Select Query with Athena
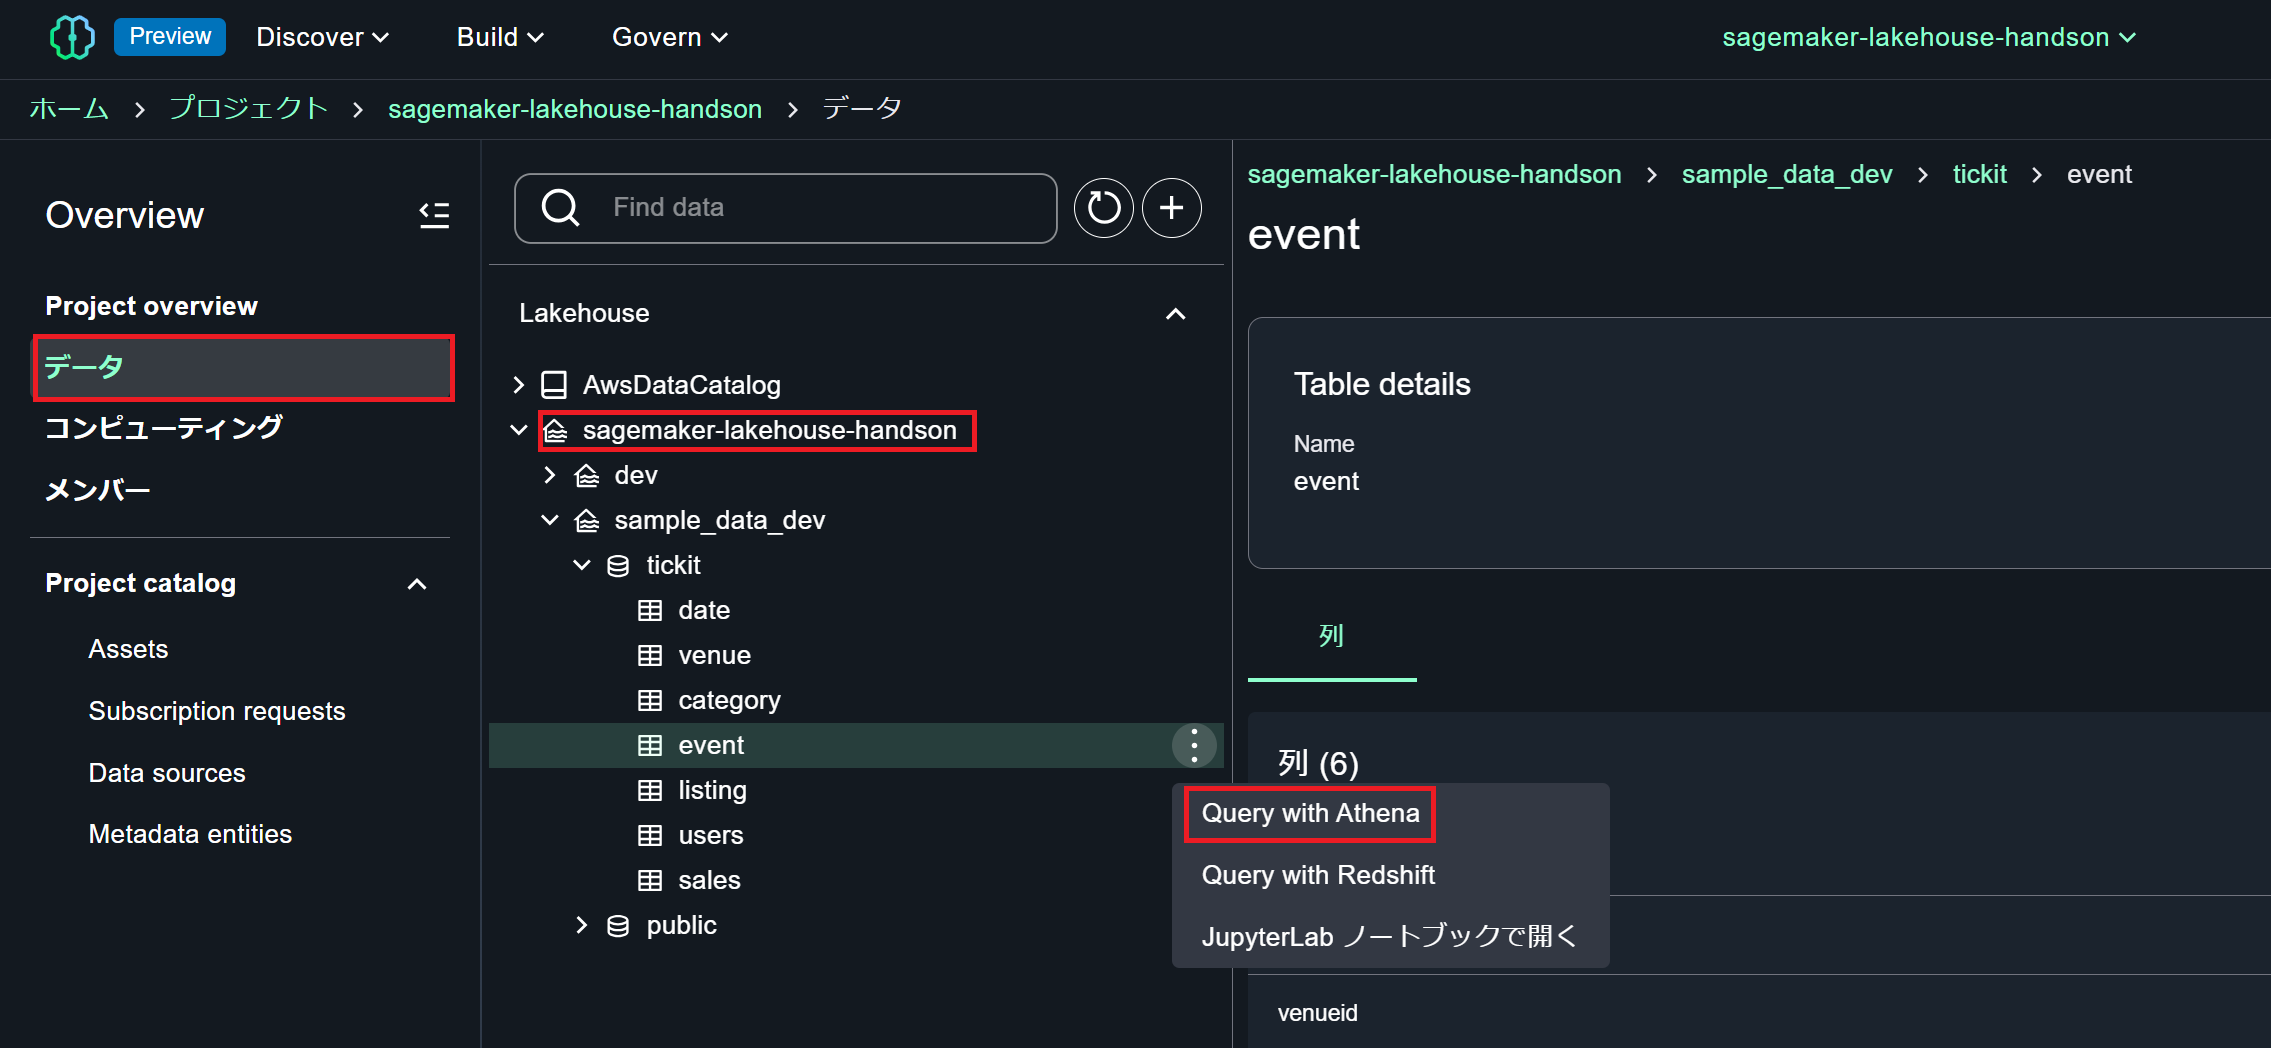The width and height of the screenshot is (2271, 1048). coord(1310,813)
